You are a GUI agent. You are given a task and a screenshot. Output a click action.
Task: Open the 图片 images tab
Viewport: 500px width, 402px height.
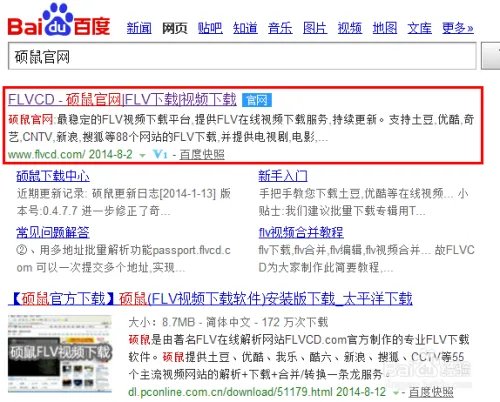(315, 28)
